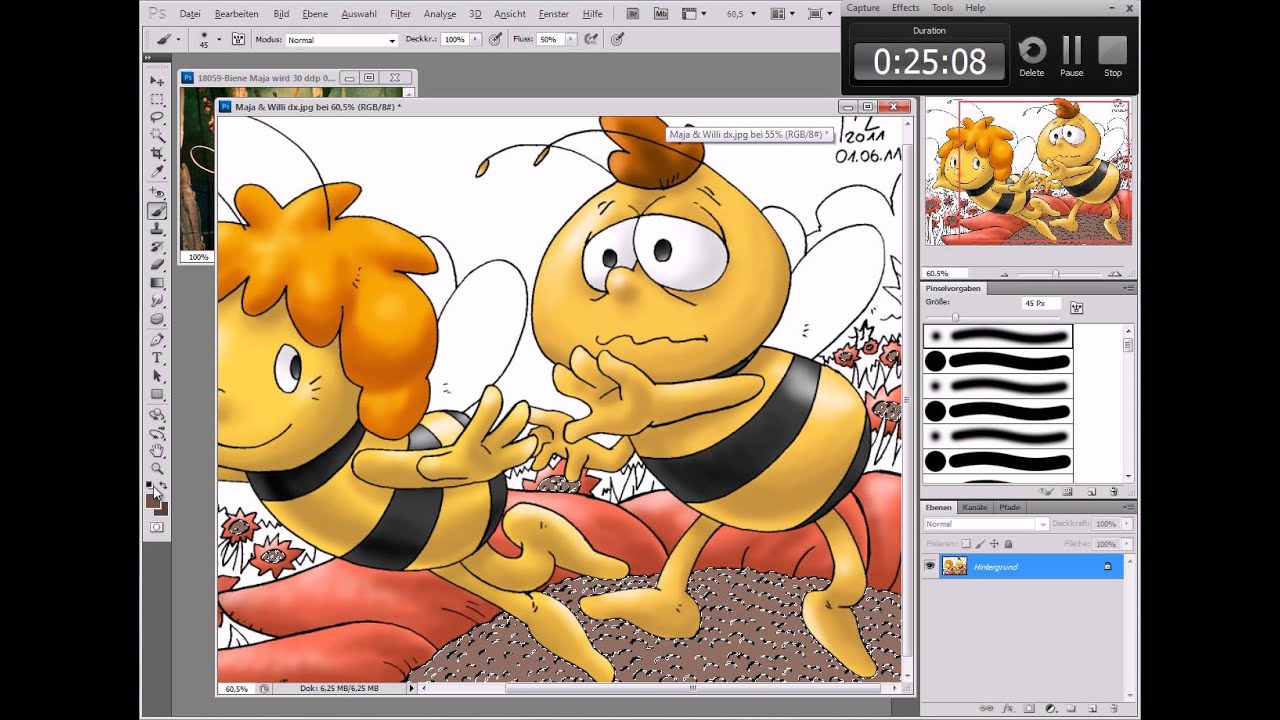Select the Blur tool
The image size is (1280, 720).
[157, 301]
